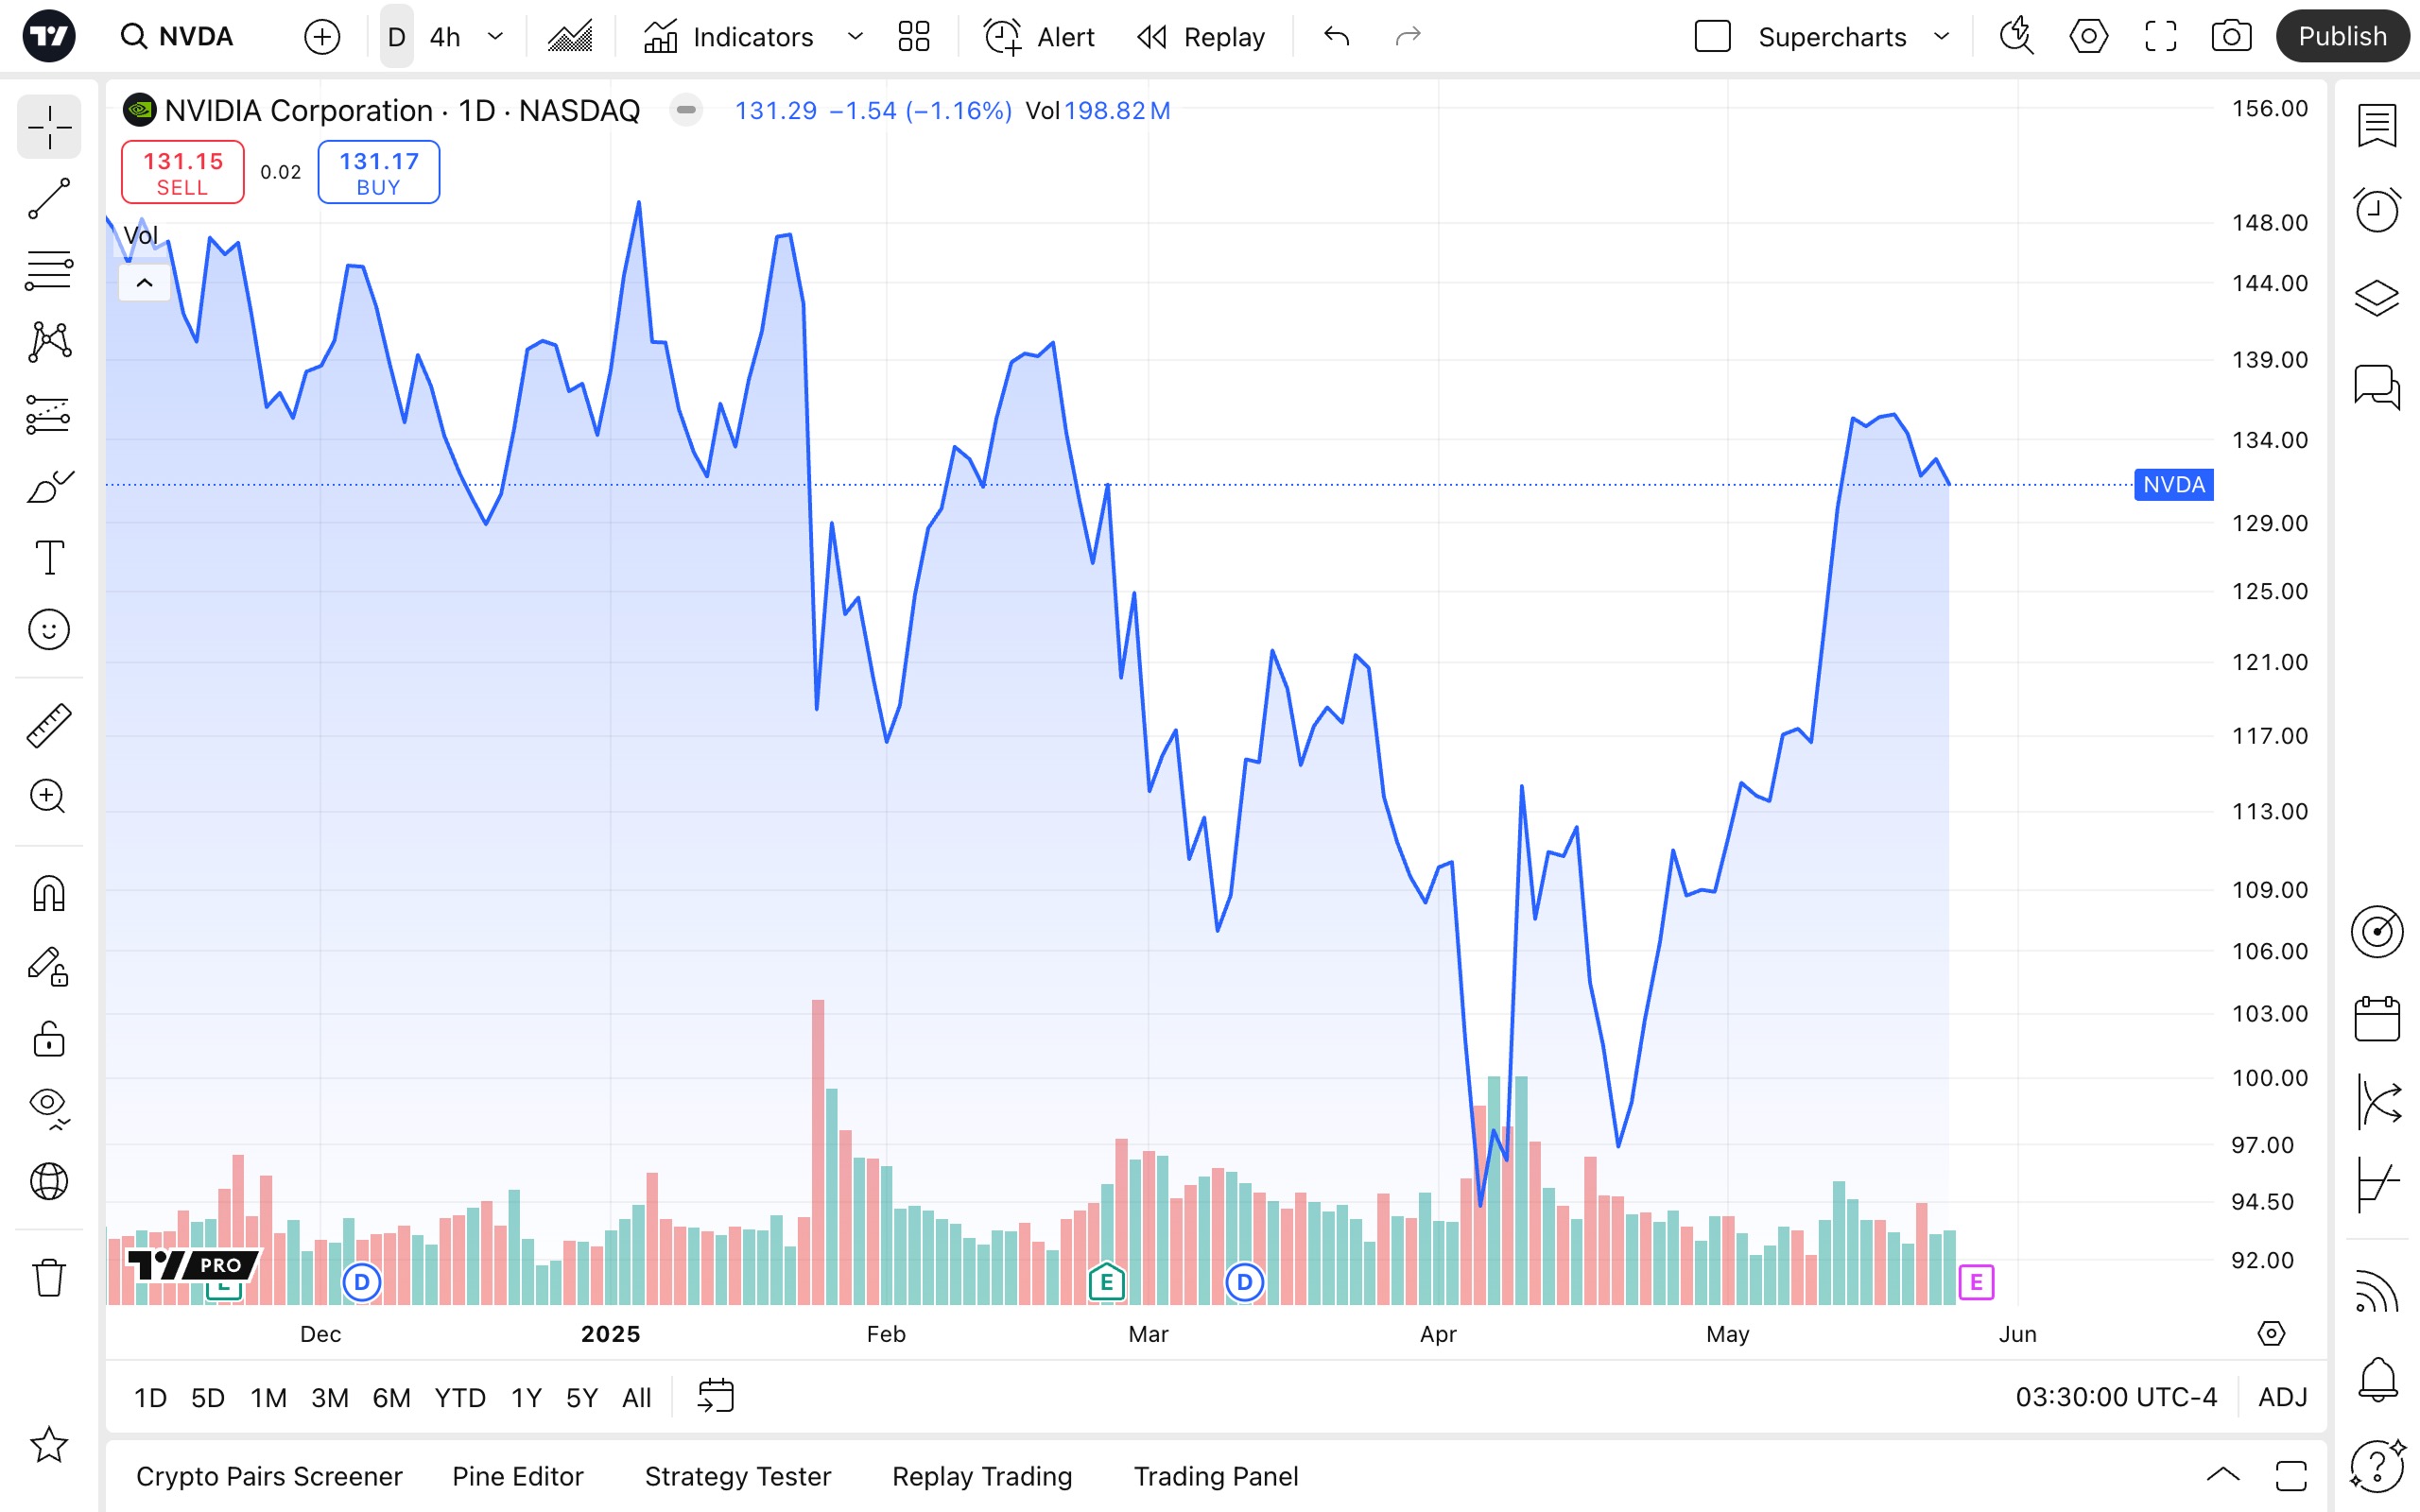Select the trend line drawing tool
The image size is (2420, 1512).
click(x=49, y=199)
